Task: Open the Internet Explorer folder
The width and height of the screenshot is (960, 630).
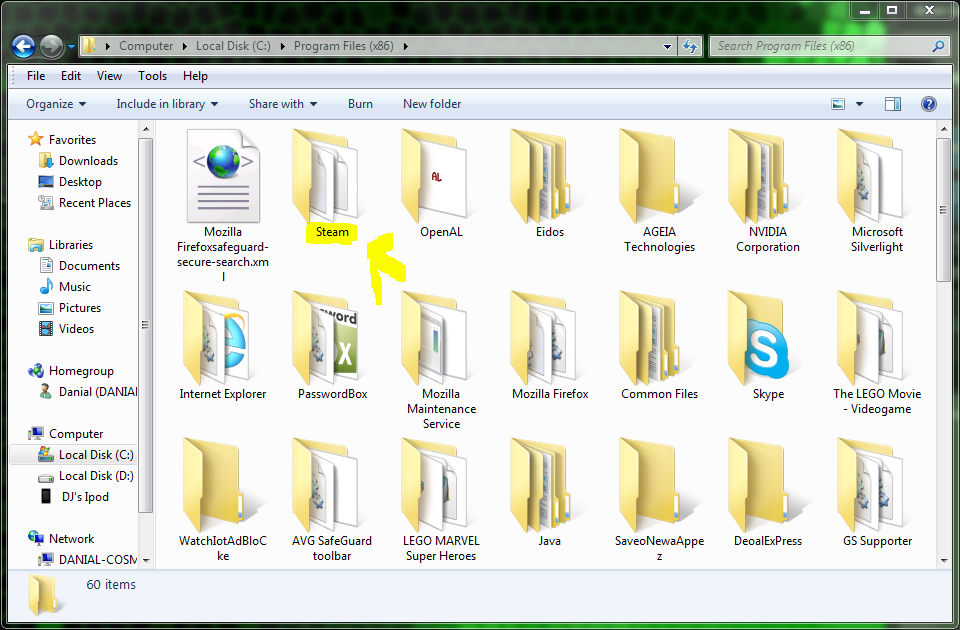Action: point(223,346)
